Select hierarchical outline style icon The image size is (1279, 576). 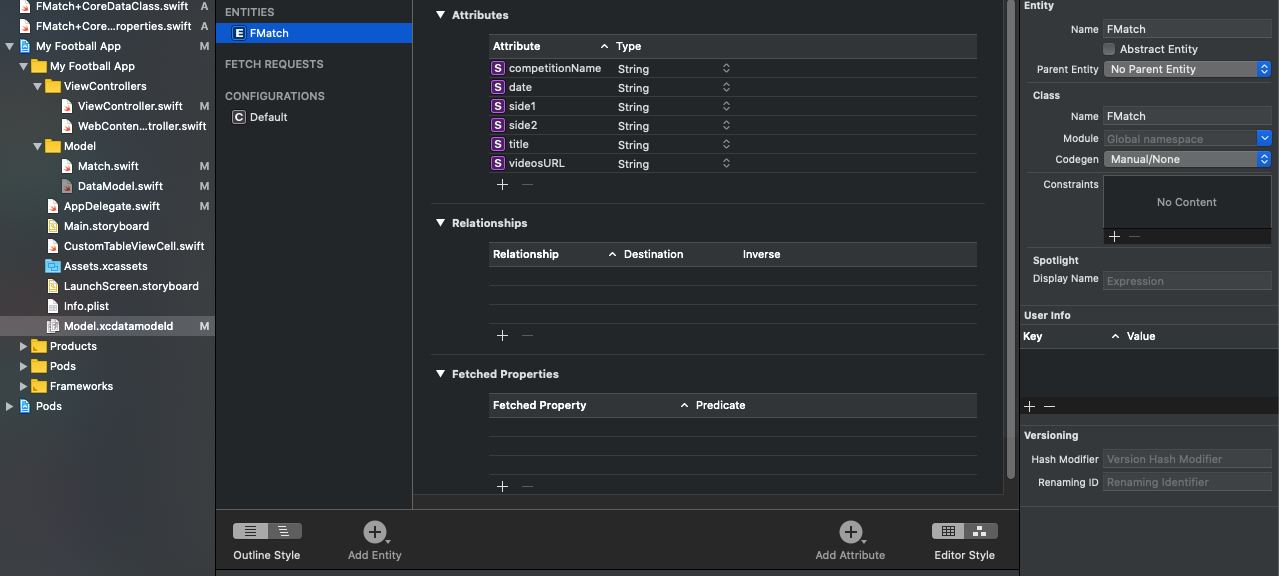[283, 531]
